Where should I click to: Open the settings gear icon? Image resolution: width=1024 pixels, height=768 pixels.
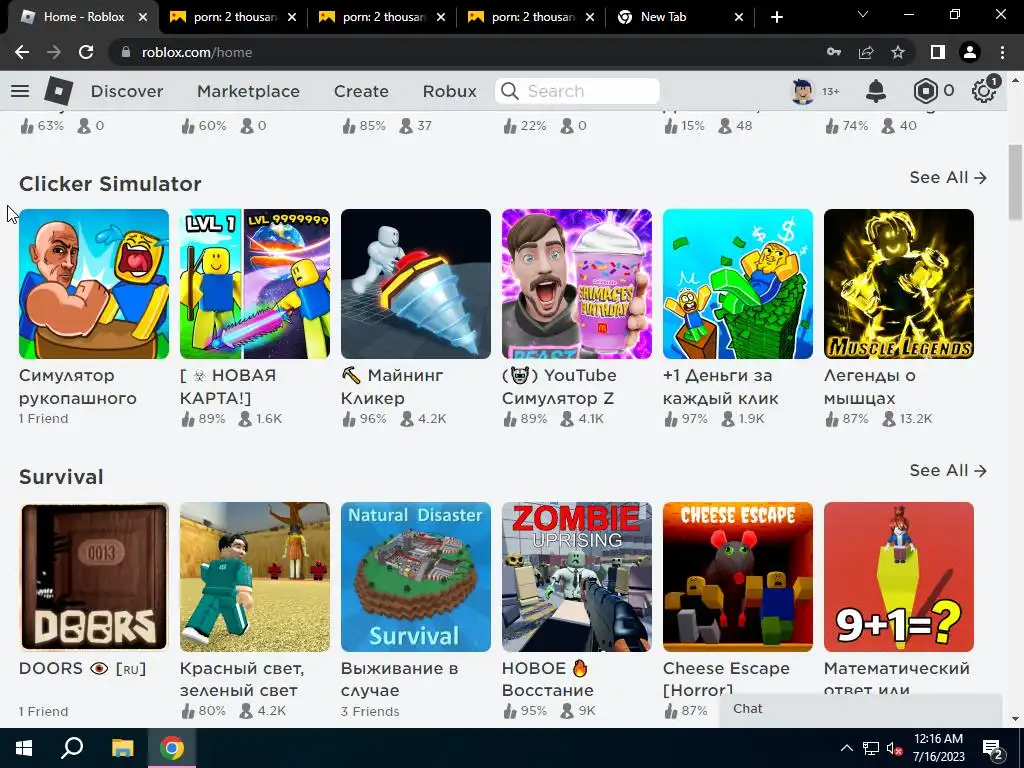984,91
